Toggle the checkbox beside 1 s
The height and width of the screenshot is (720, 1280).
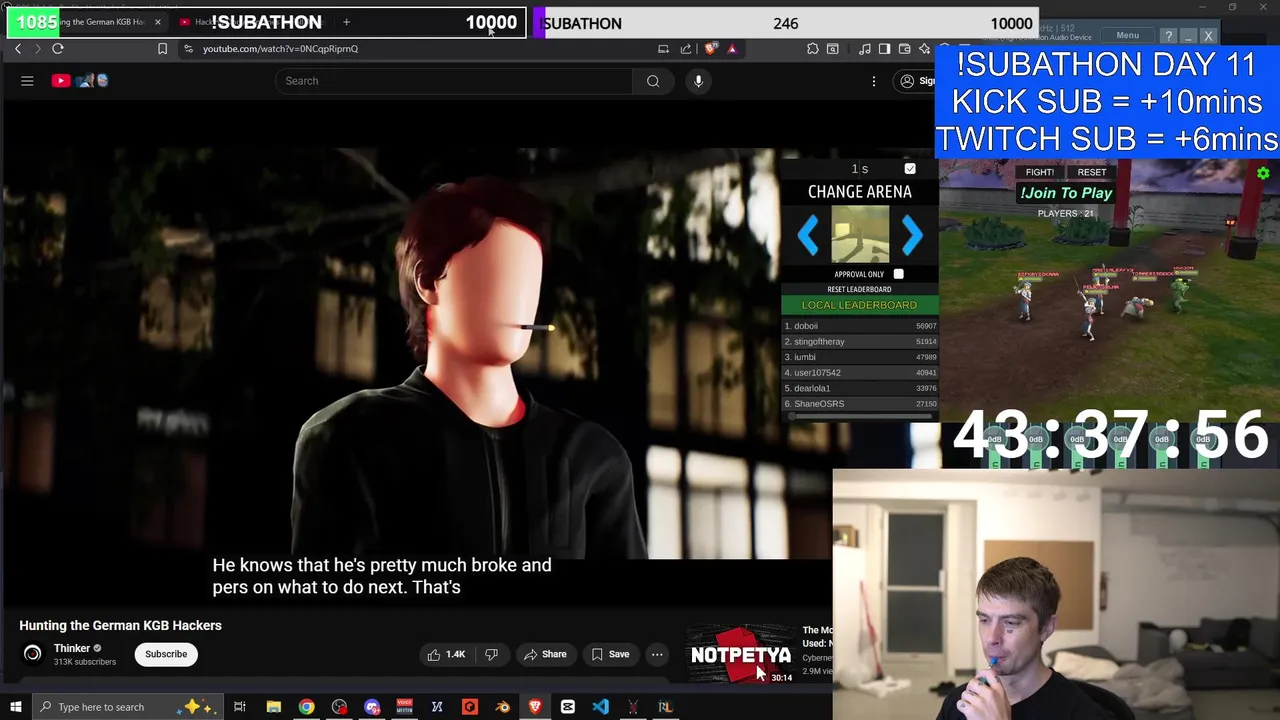(910, 169)
